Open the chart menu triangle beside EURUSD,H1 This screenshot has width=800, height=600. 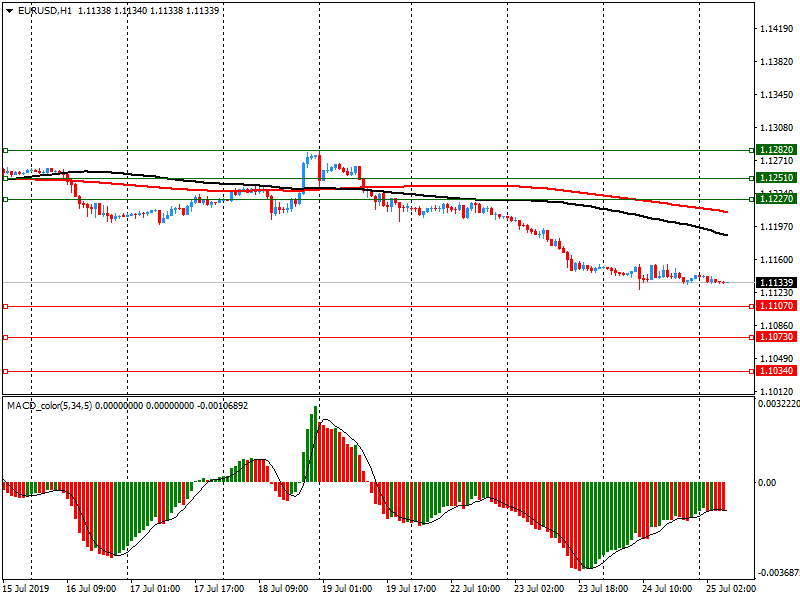click(9, 11)
